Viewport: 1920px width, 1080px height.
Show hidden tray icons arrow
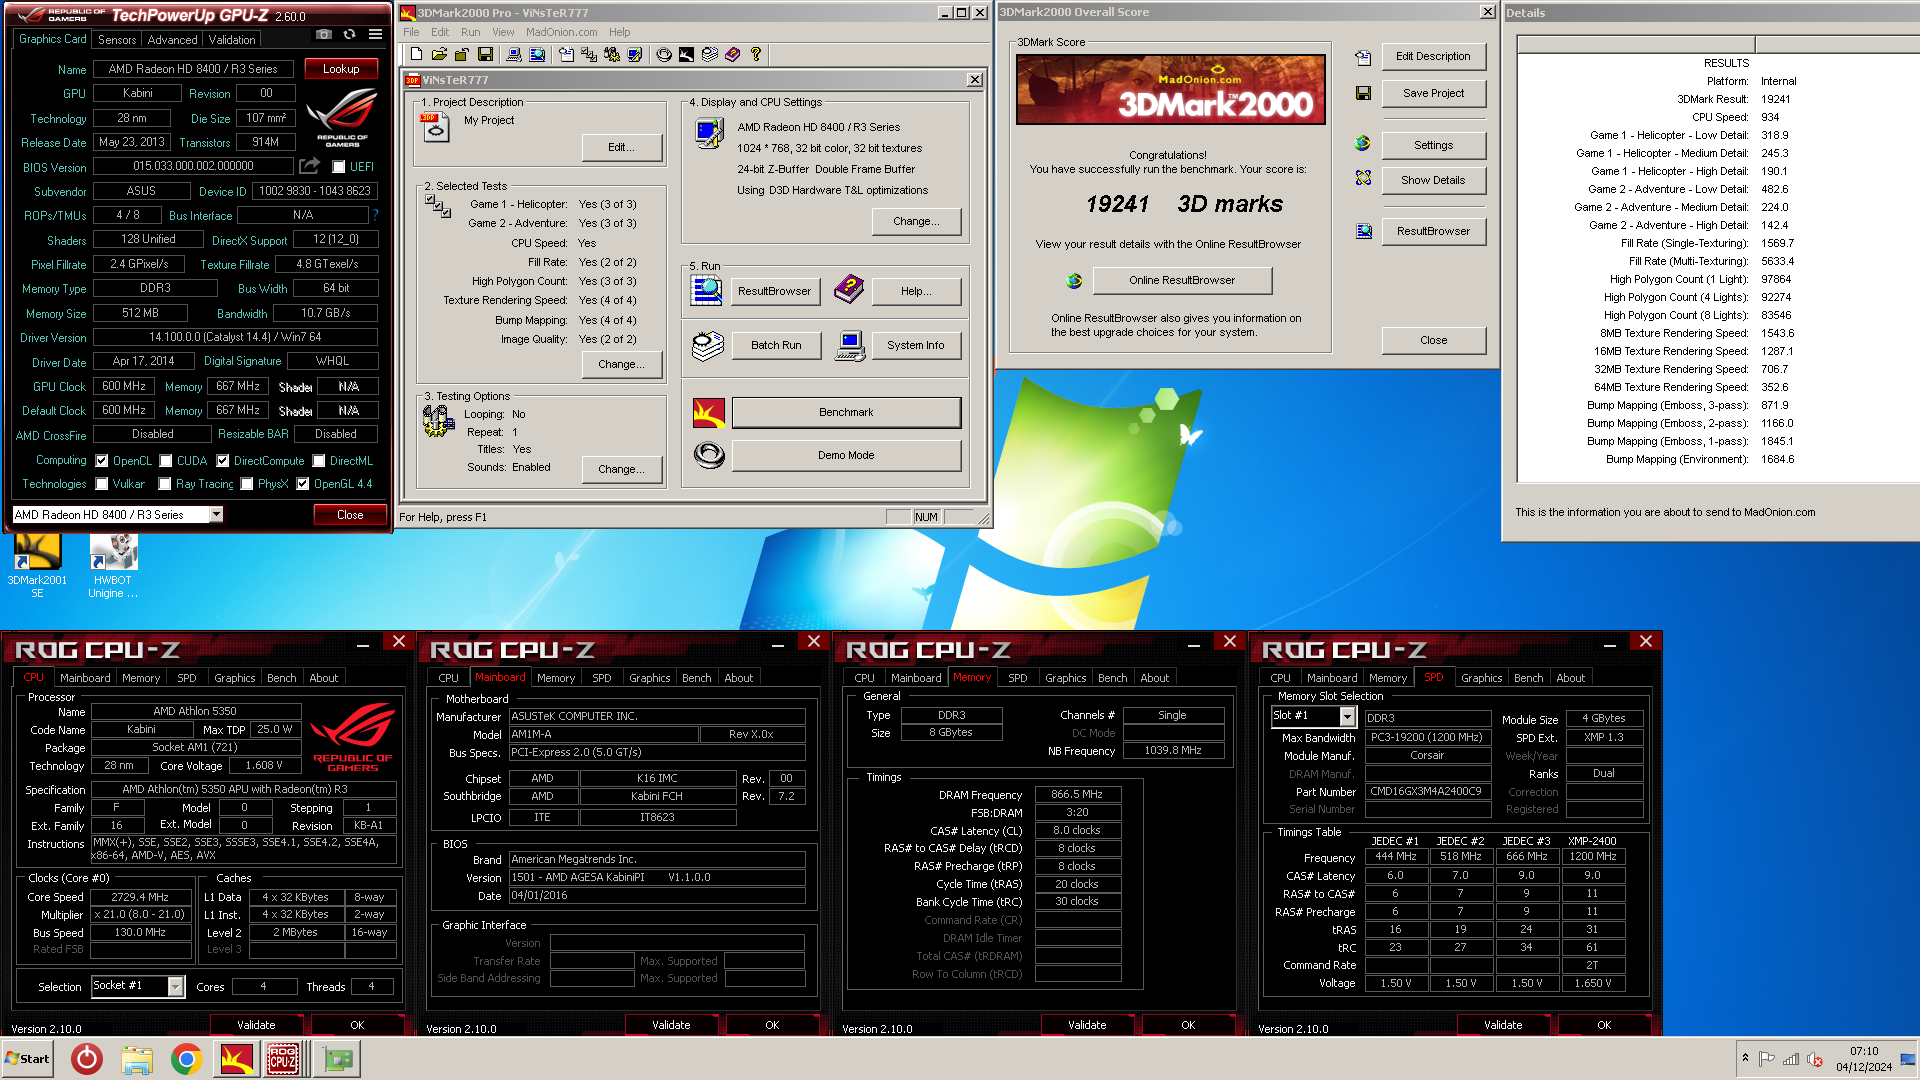click(1745, 1057)
